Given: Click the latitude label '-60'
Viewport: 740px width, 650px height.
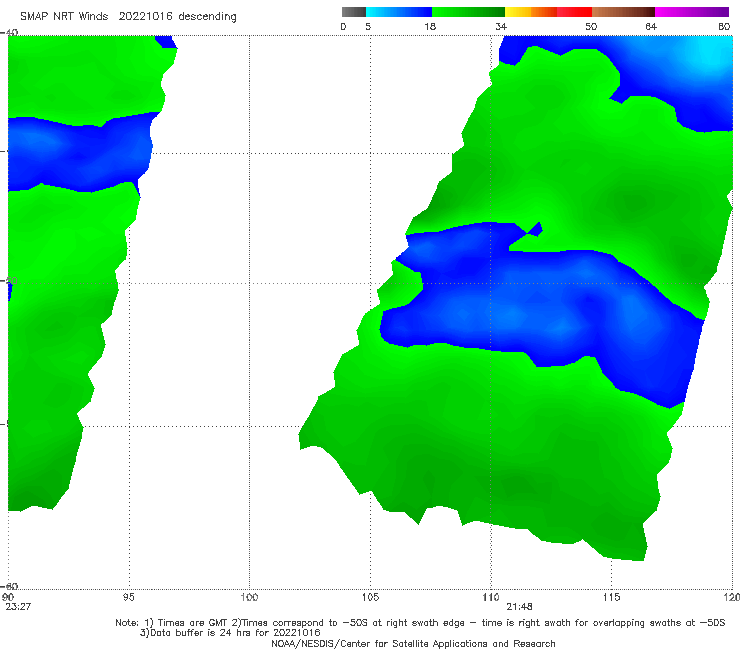Looking at the screenshot, I should 10,586.
